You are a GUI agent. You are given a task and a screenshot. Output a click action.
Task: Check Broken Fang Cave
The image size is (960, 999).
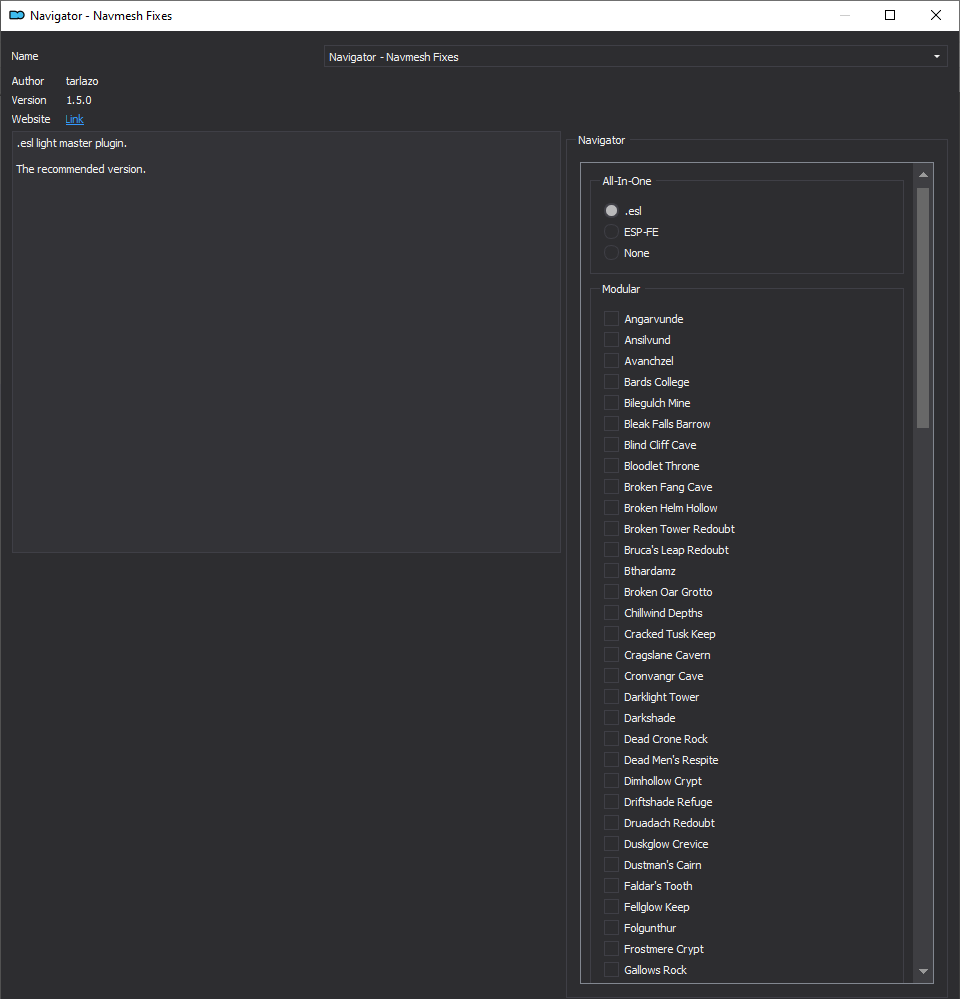pyautogui.click(x=611, y=487)
